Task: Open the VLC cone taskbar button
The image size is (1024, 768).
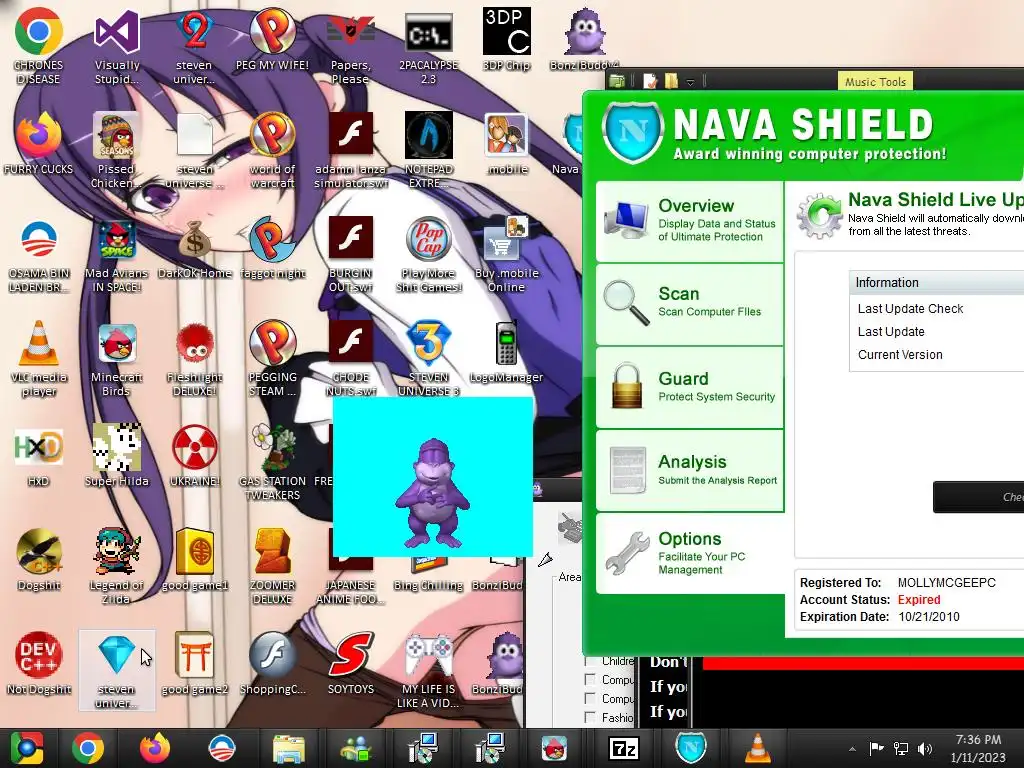Action: pyautogui.click(x=757, y=748)
